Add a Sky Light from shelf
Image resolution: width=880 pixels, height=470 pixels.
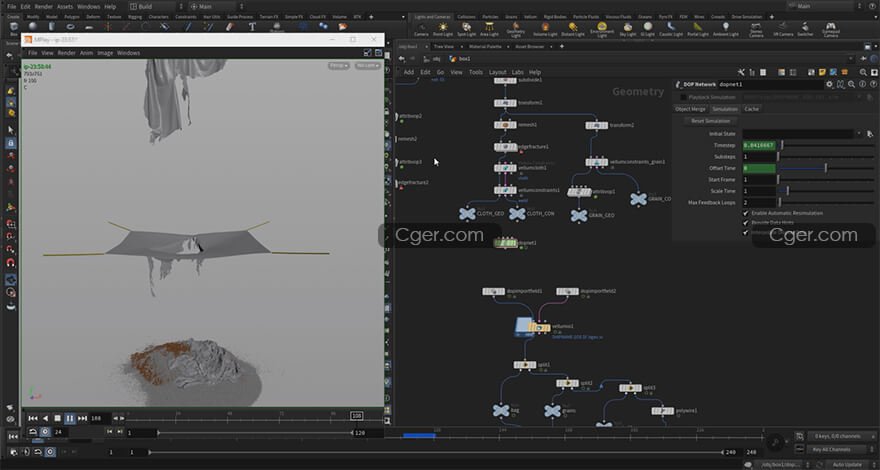tap(627, 29)
